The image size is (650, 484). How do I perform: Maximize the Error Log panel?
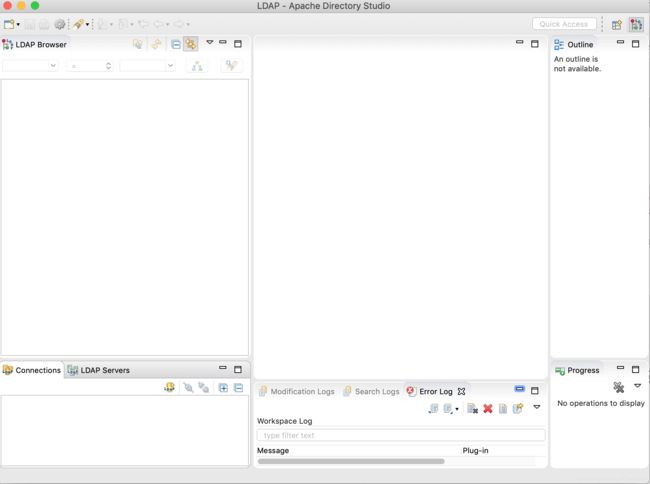click(535, 390)
